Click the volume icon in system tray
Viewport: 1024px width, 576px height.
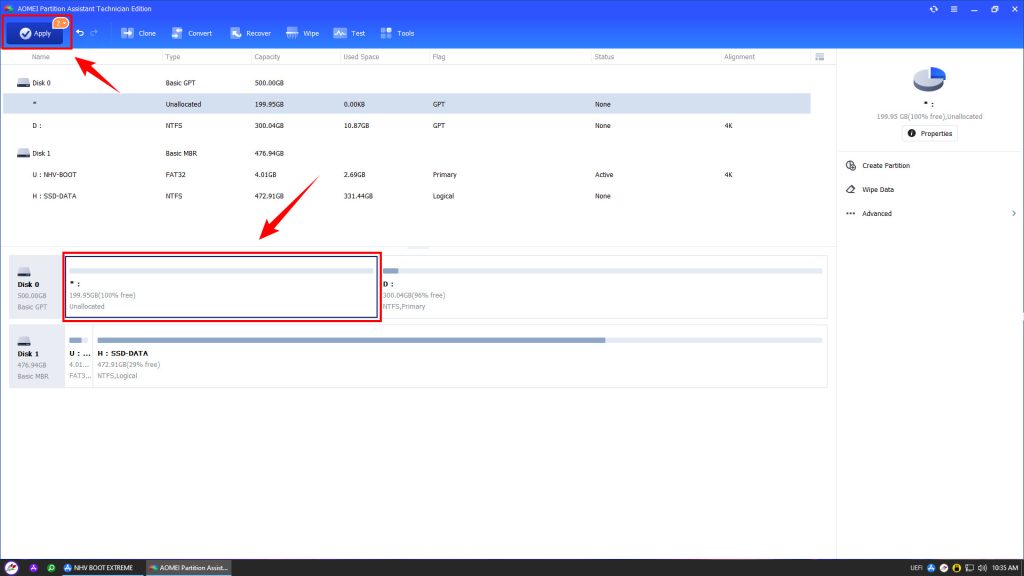point(982,568)
